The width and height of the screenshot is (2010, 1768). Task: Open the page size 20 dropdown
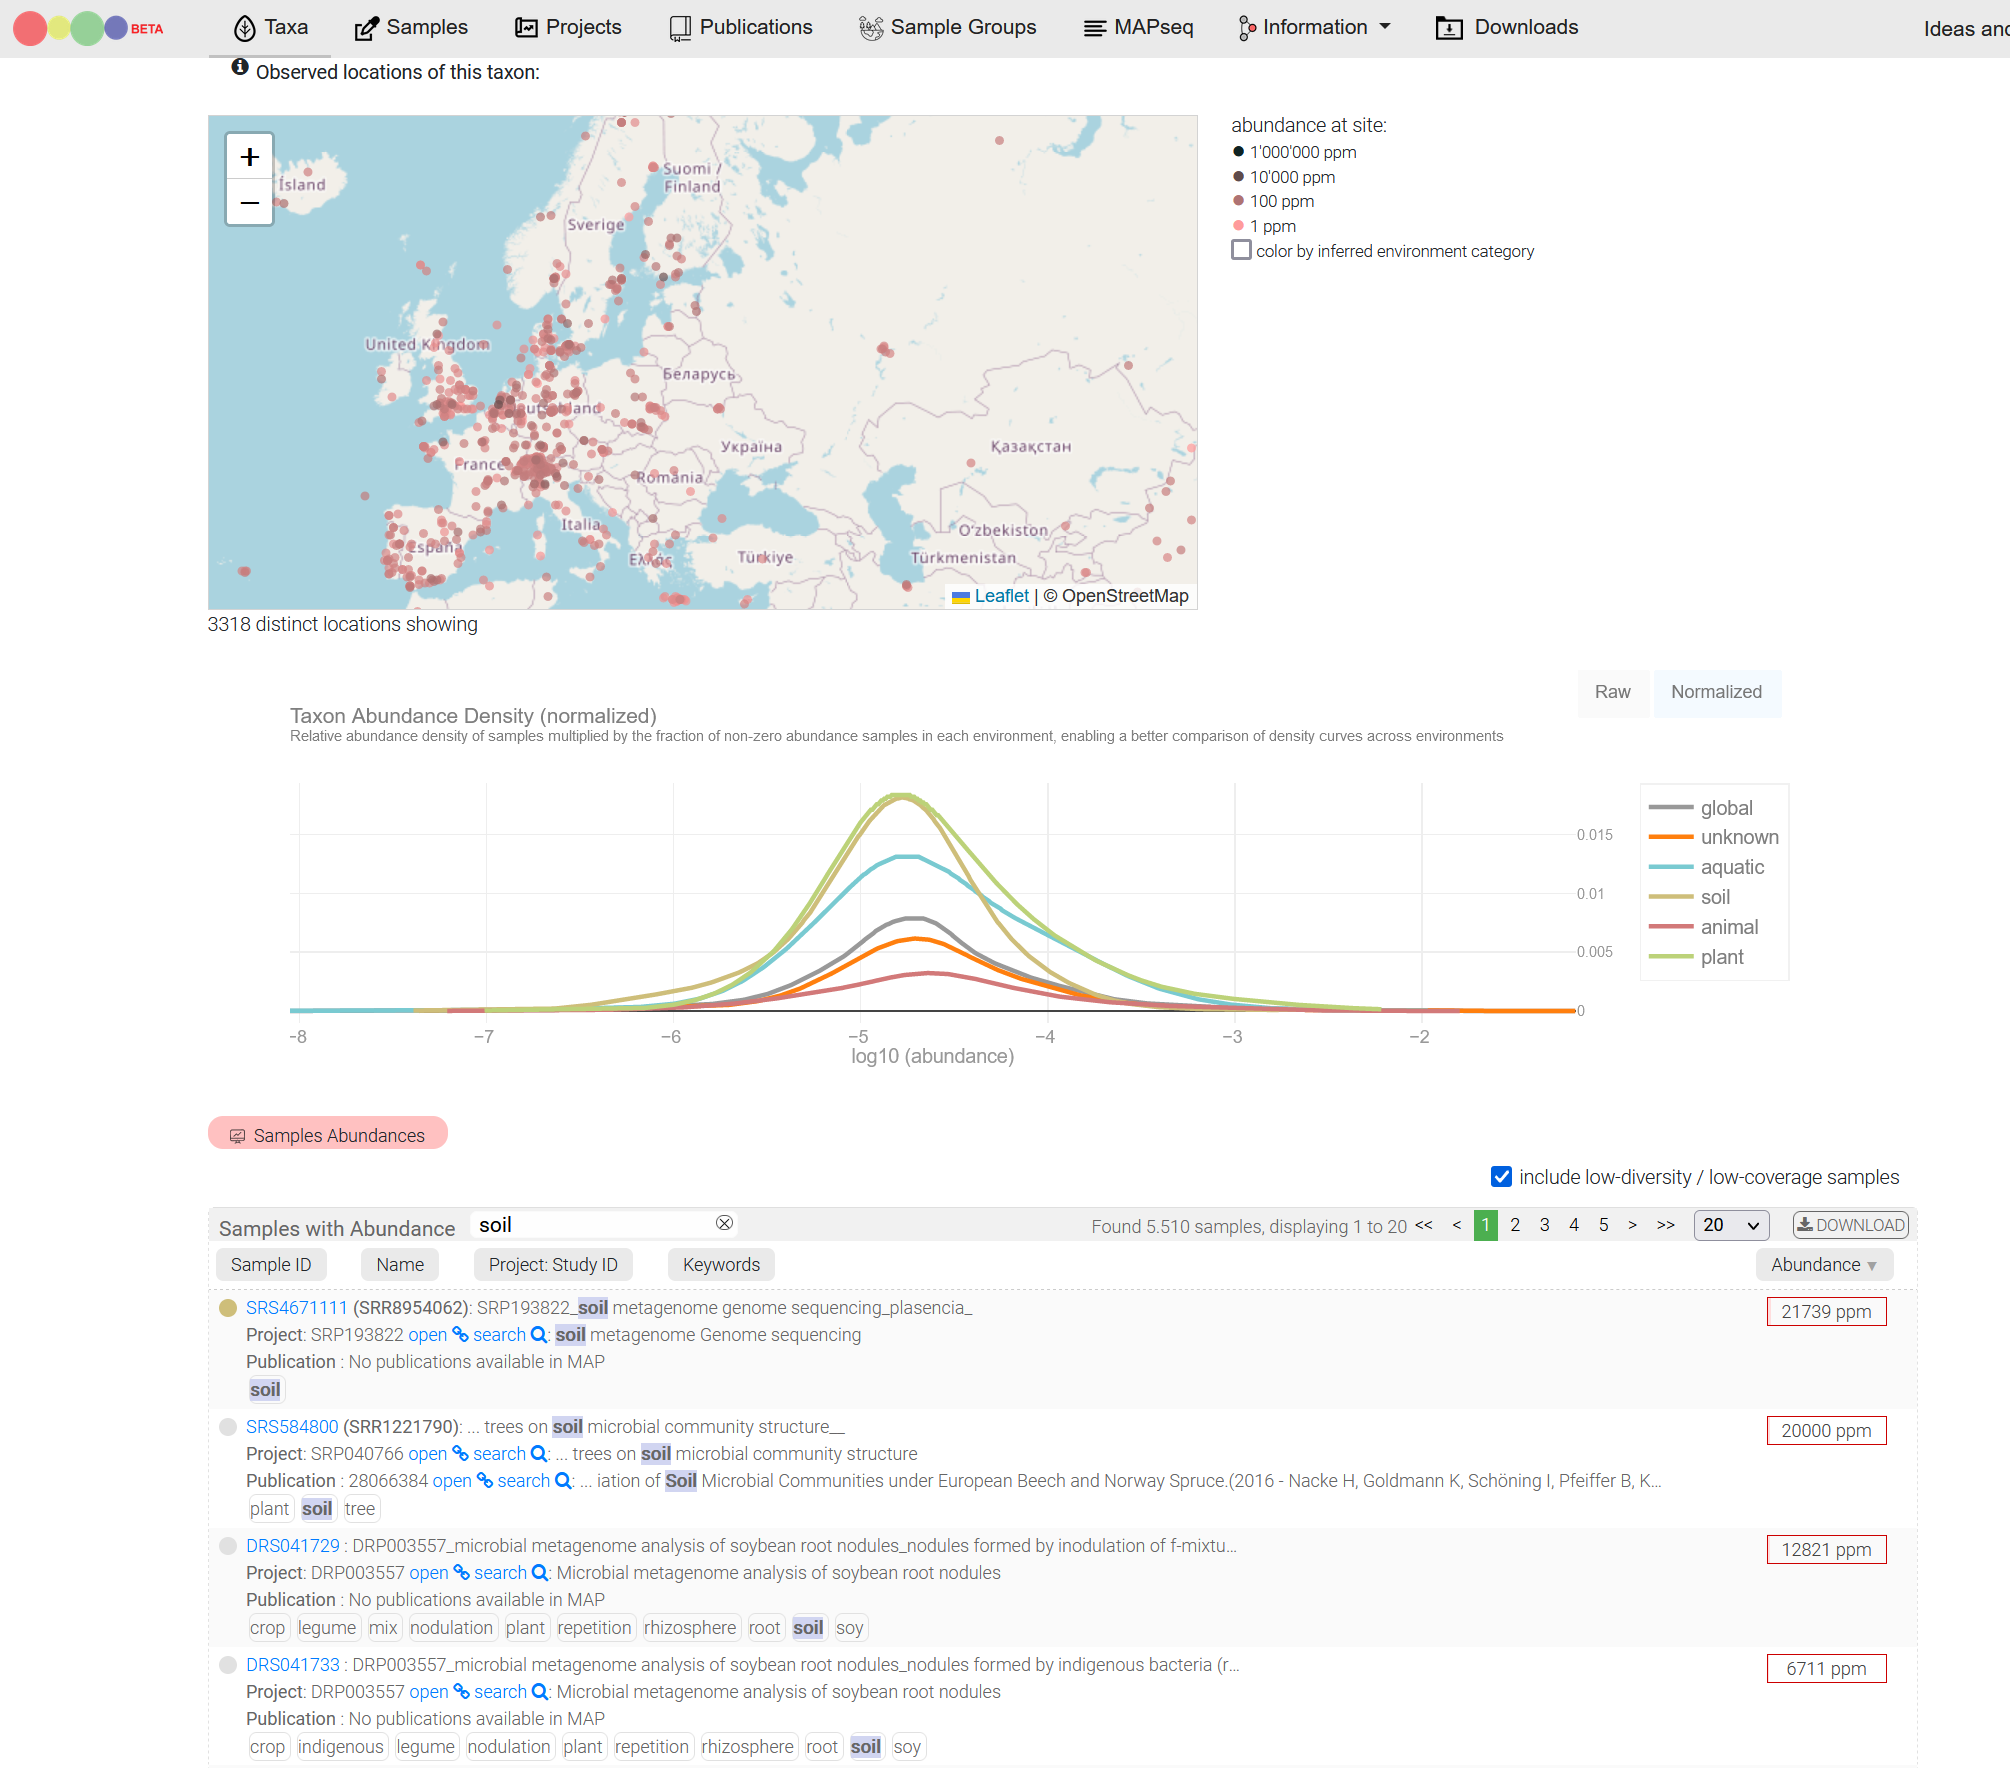[x=1731, y=1225]
